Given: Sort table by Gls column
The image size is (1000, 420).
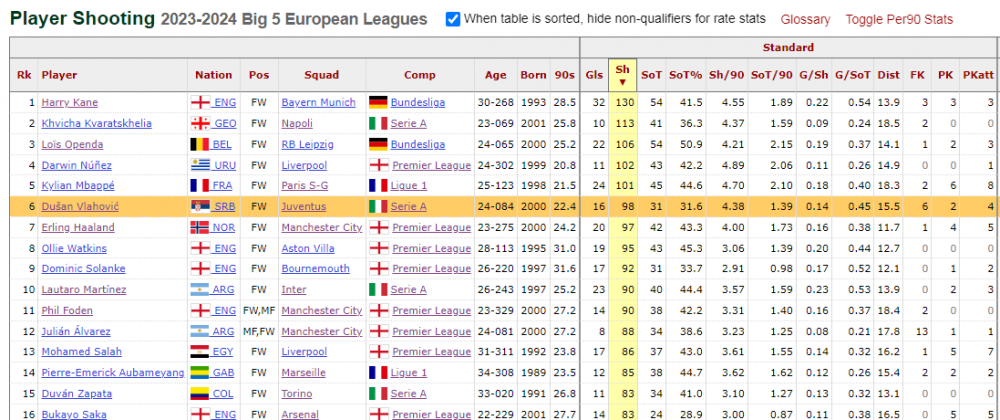Looking at the screenshot, I should click(594, 75).
